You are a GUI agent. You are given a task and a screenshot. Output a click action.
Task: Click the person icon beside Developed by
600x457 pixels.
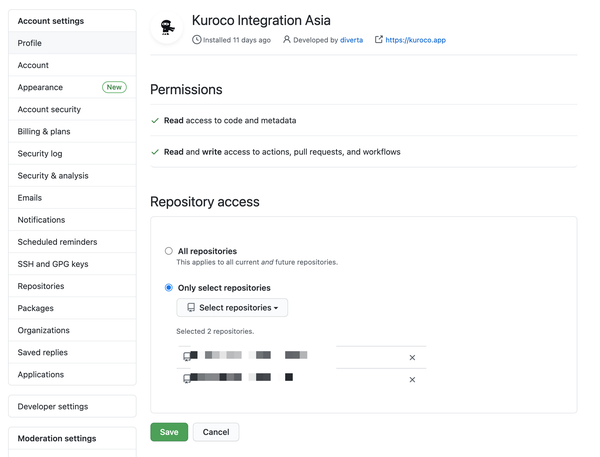pos(287,39)
